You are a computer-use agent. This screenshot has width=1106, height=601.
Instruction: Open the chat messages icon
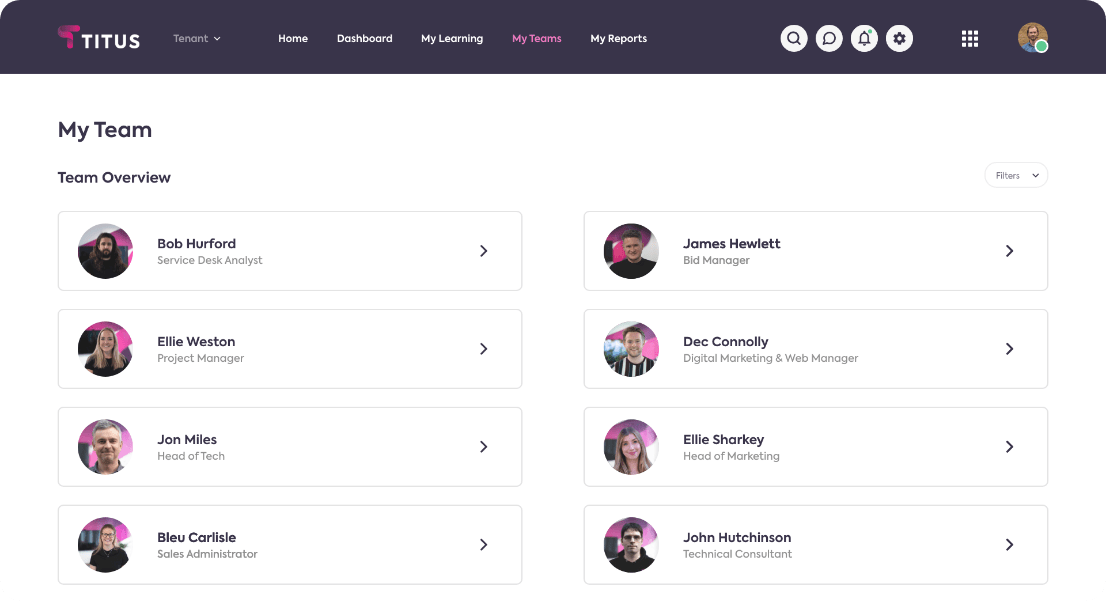tap(829, 39)
